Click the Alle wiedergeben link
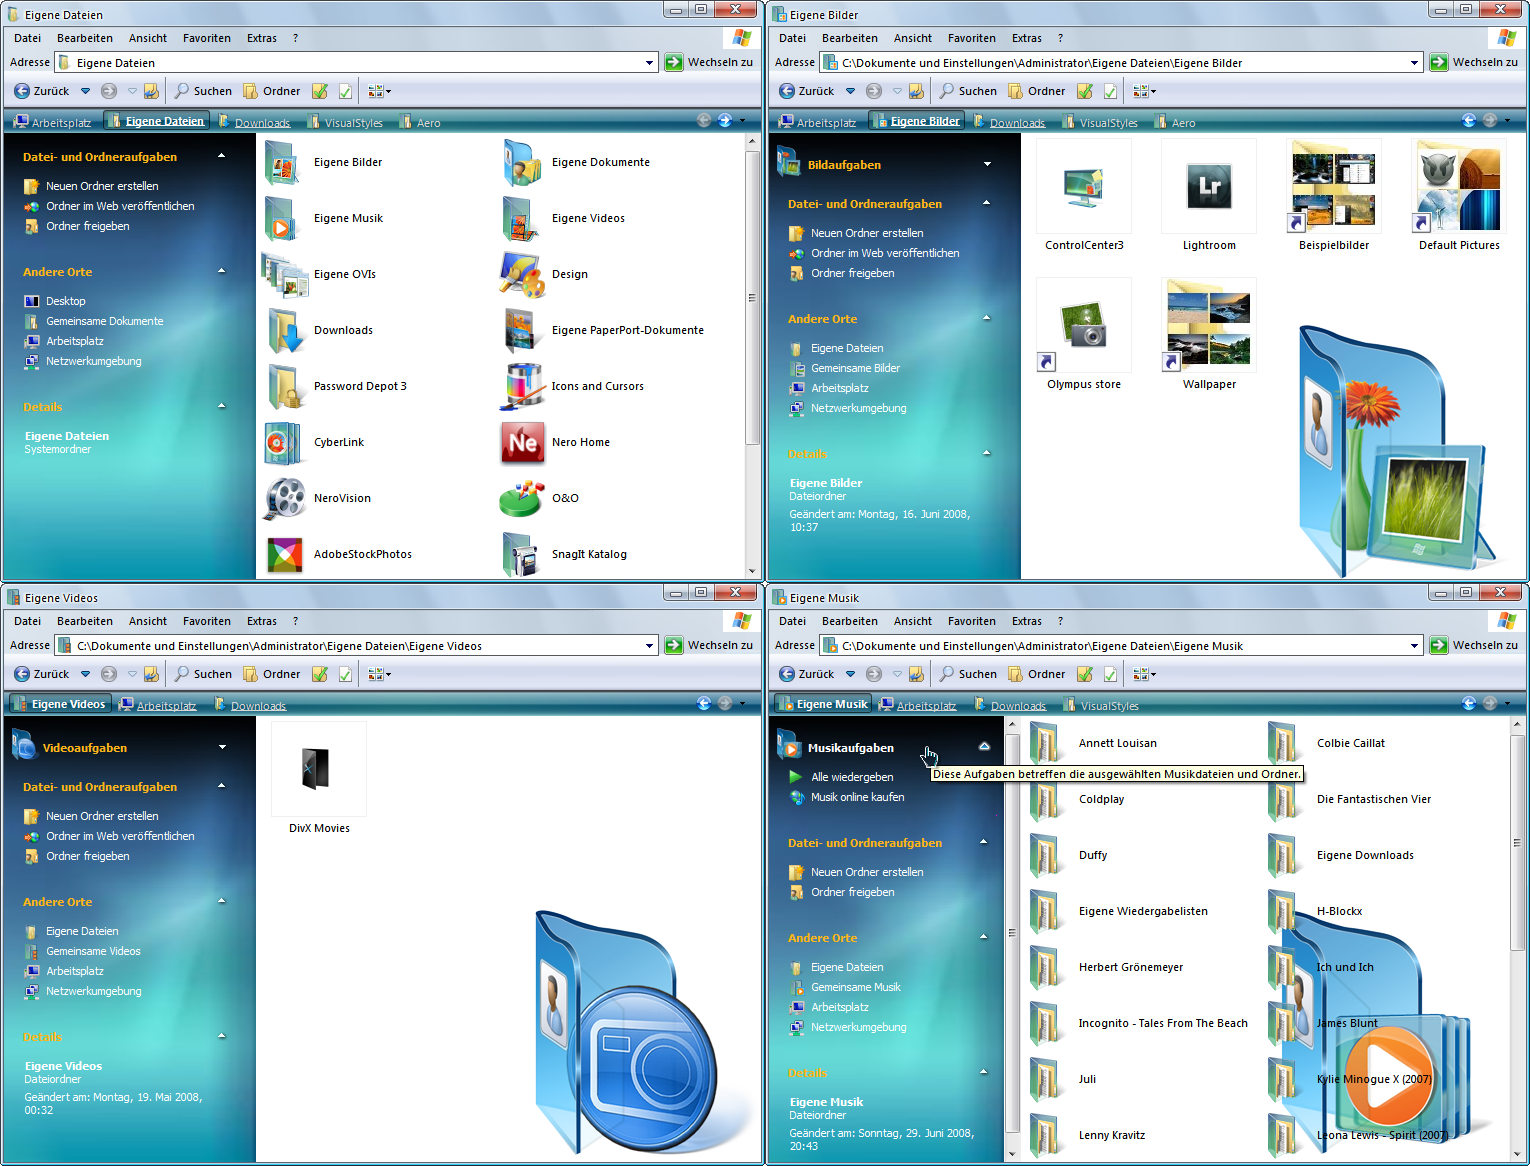This screenshot has width=1530, height=1166. coord(852,776)
